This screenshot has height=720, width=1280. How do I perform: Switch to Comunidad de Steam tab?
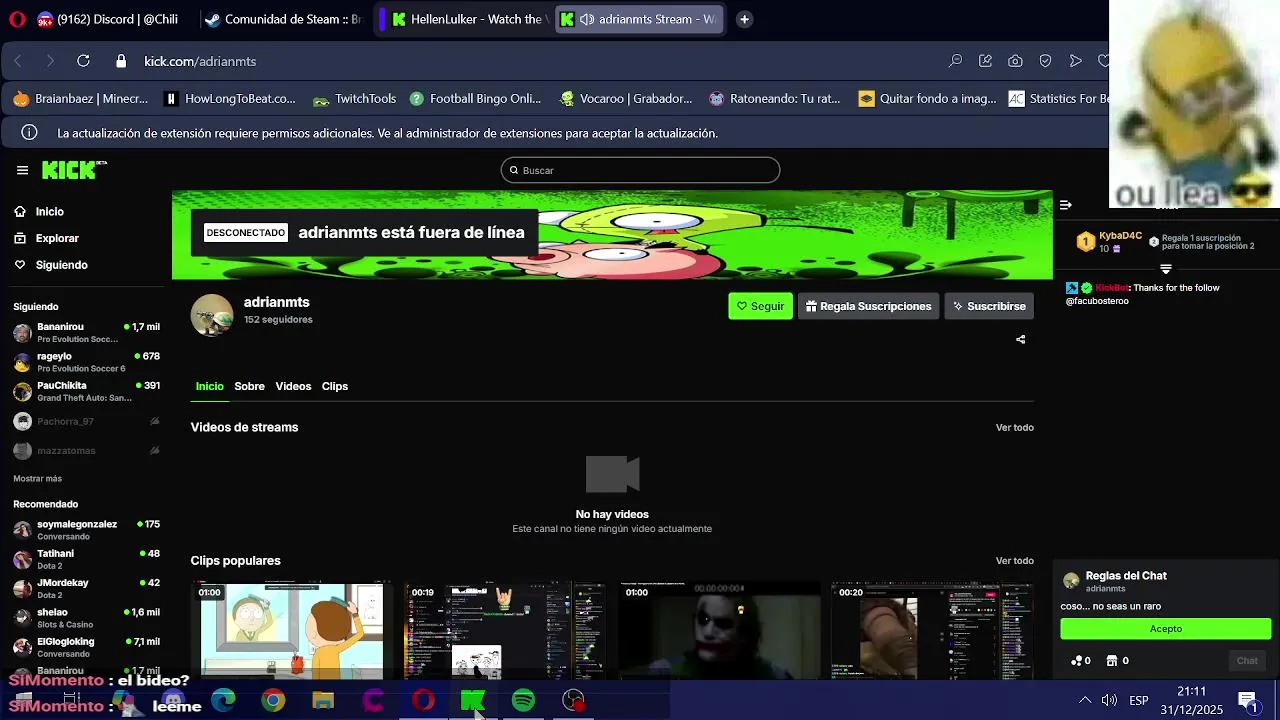[x=282, y=19]
